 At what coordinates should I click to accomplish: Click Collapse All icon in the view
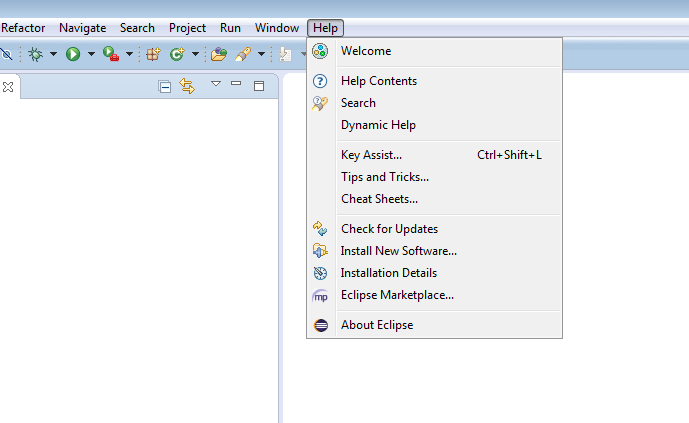coord(165,87)
